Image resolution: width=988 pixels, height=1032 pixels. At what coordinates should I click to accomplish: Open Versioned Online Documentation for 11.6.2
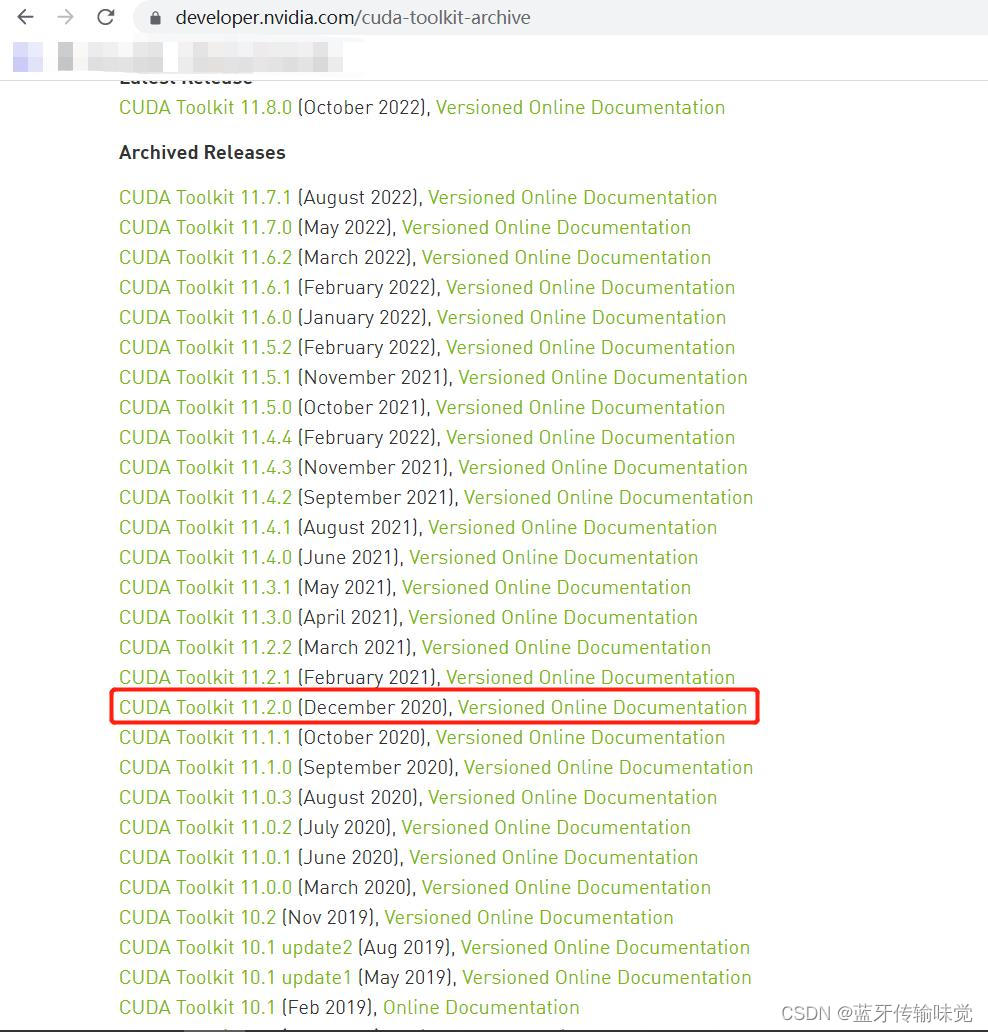[x=567, y=257]
